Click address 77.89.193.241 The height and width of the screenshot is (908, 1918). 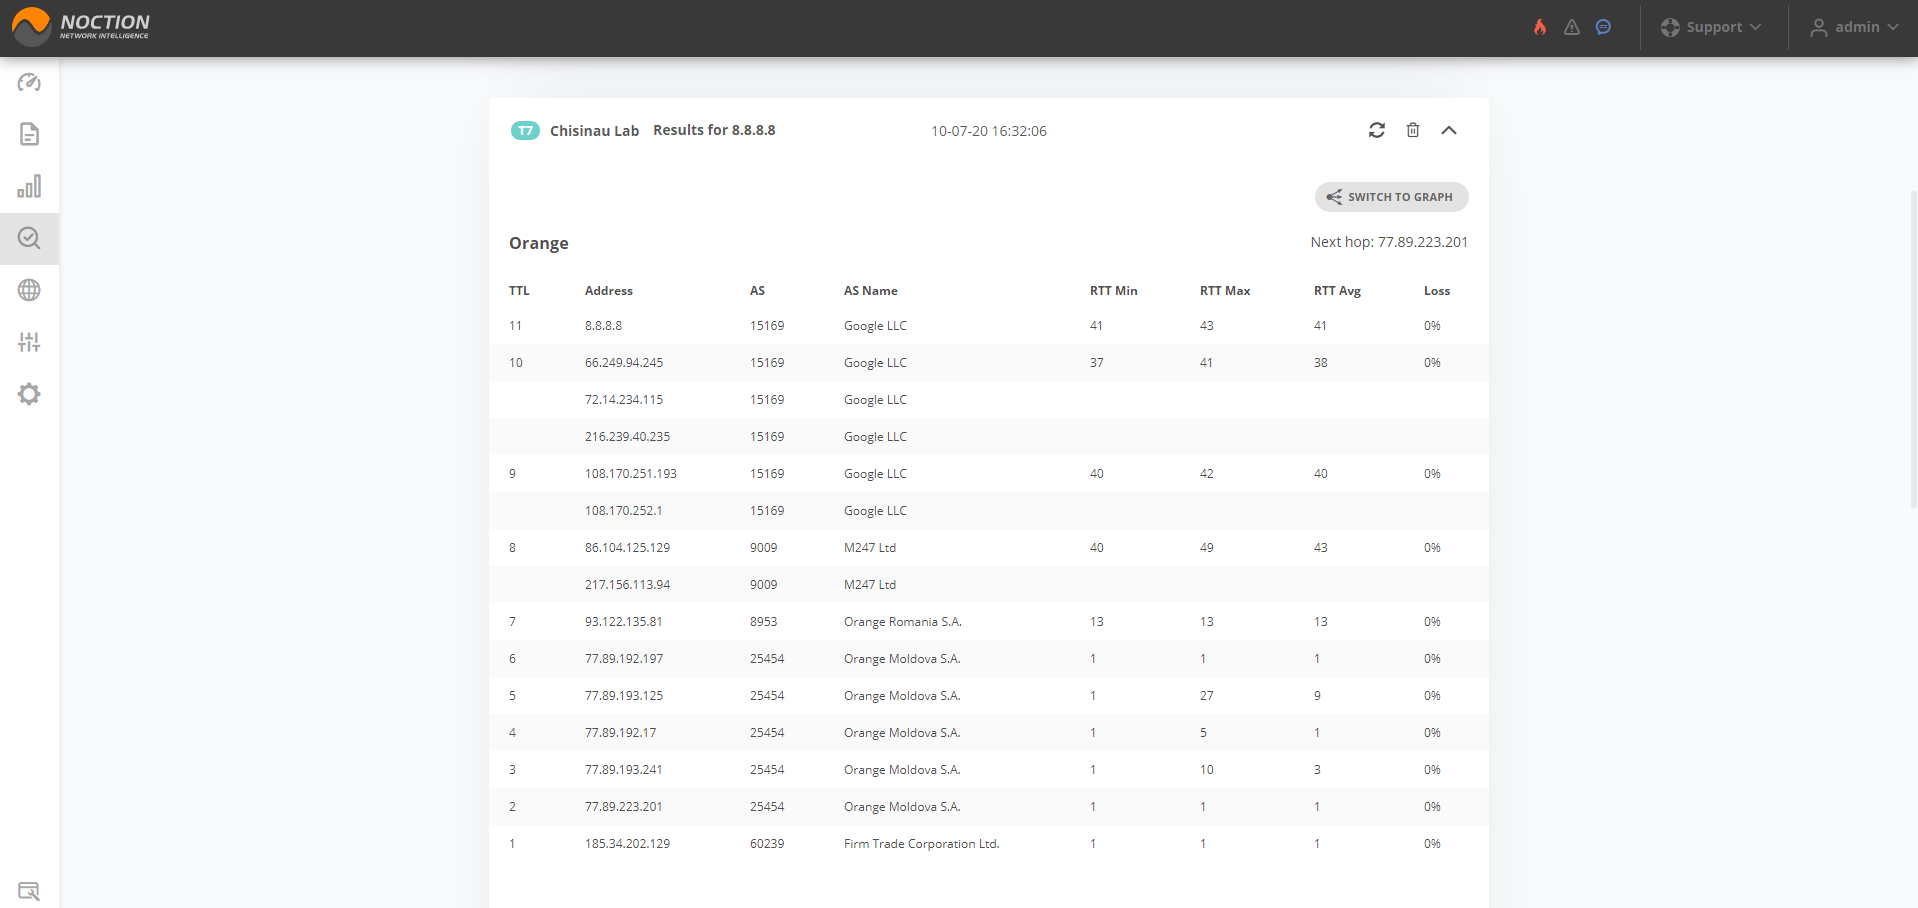tap(623, 770)
